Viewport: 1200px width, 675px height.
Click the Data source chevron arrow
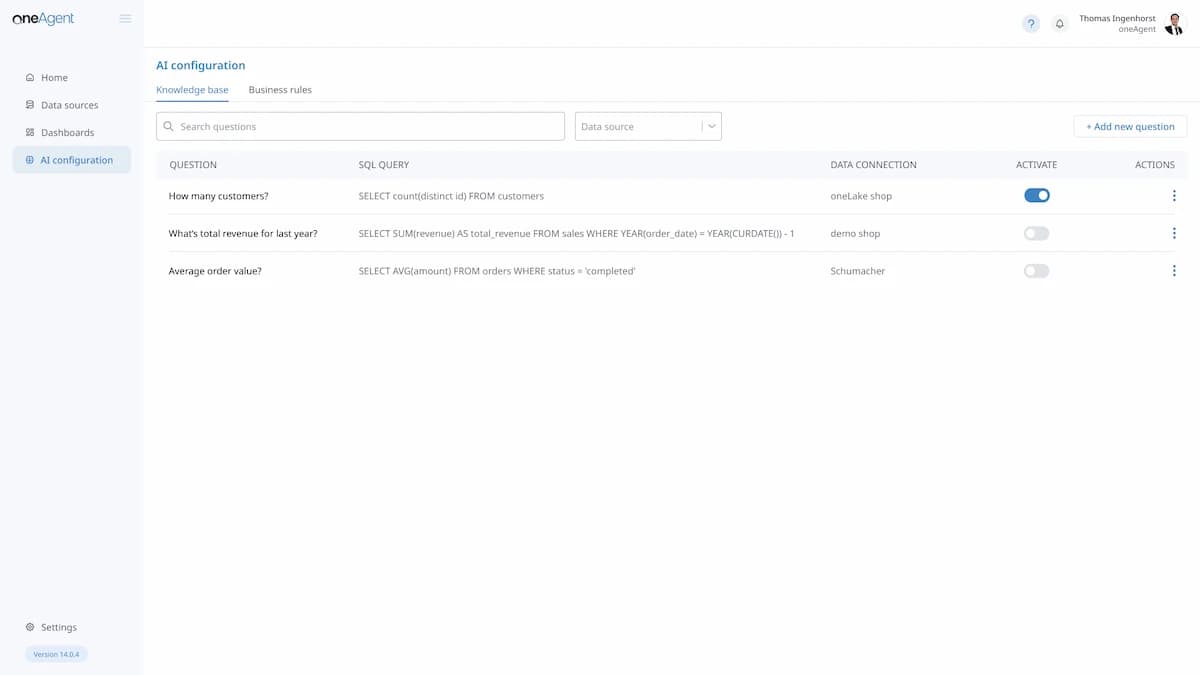pos(711,127)
